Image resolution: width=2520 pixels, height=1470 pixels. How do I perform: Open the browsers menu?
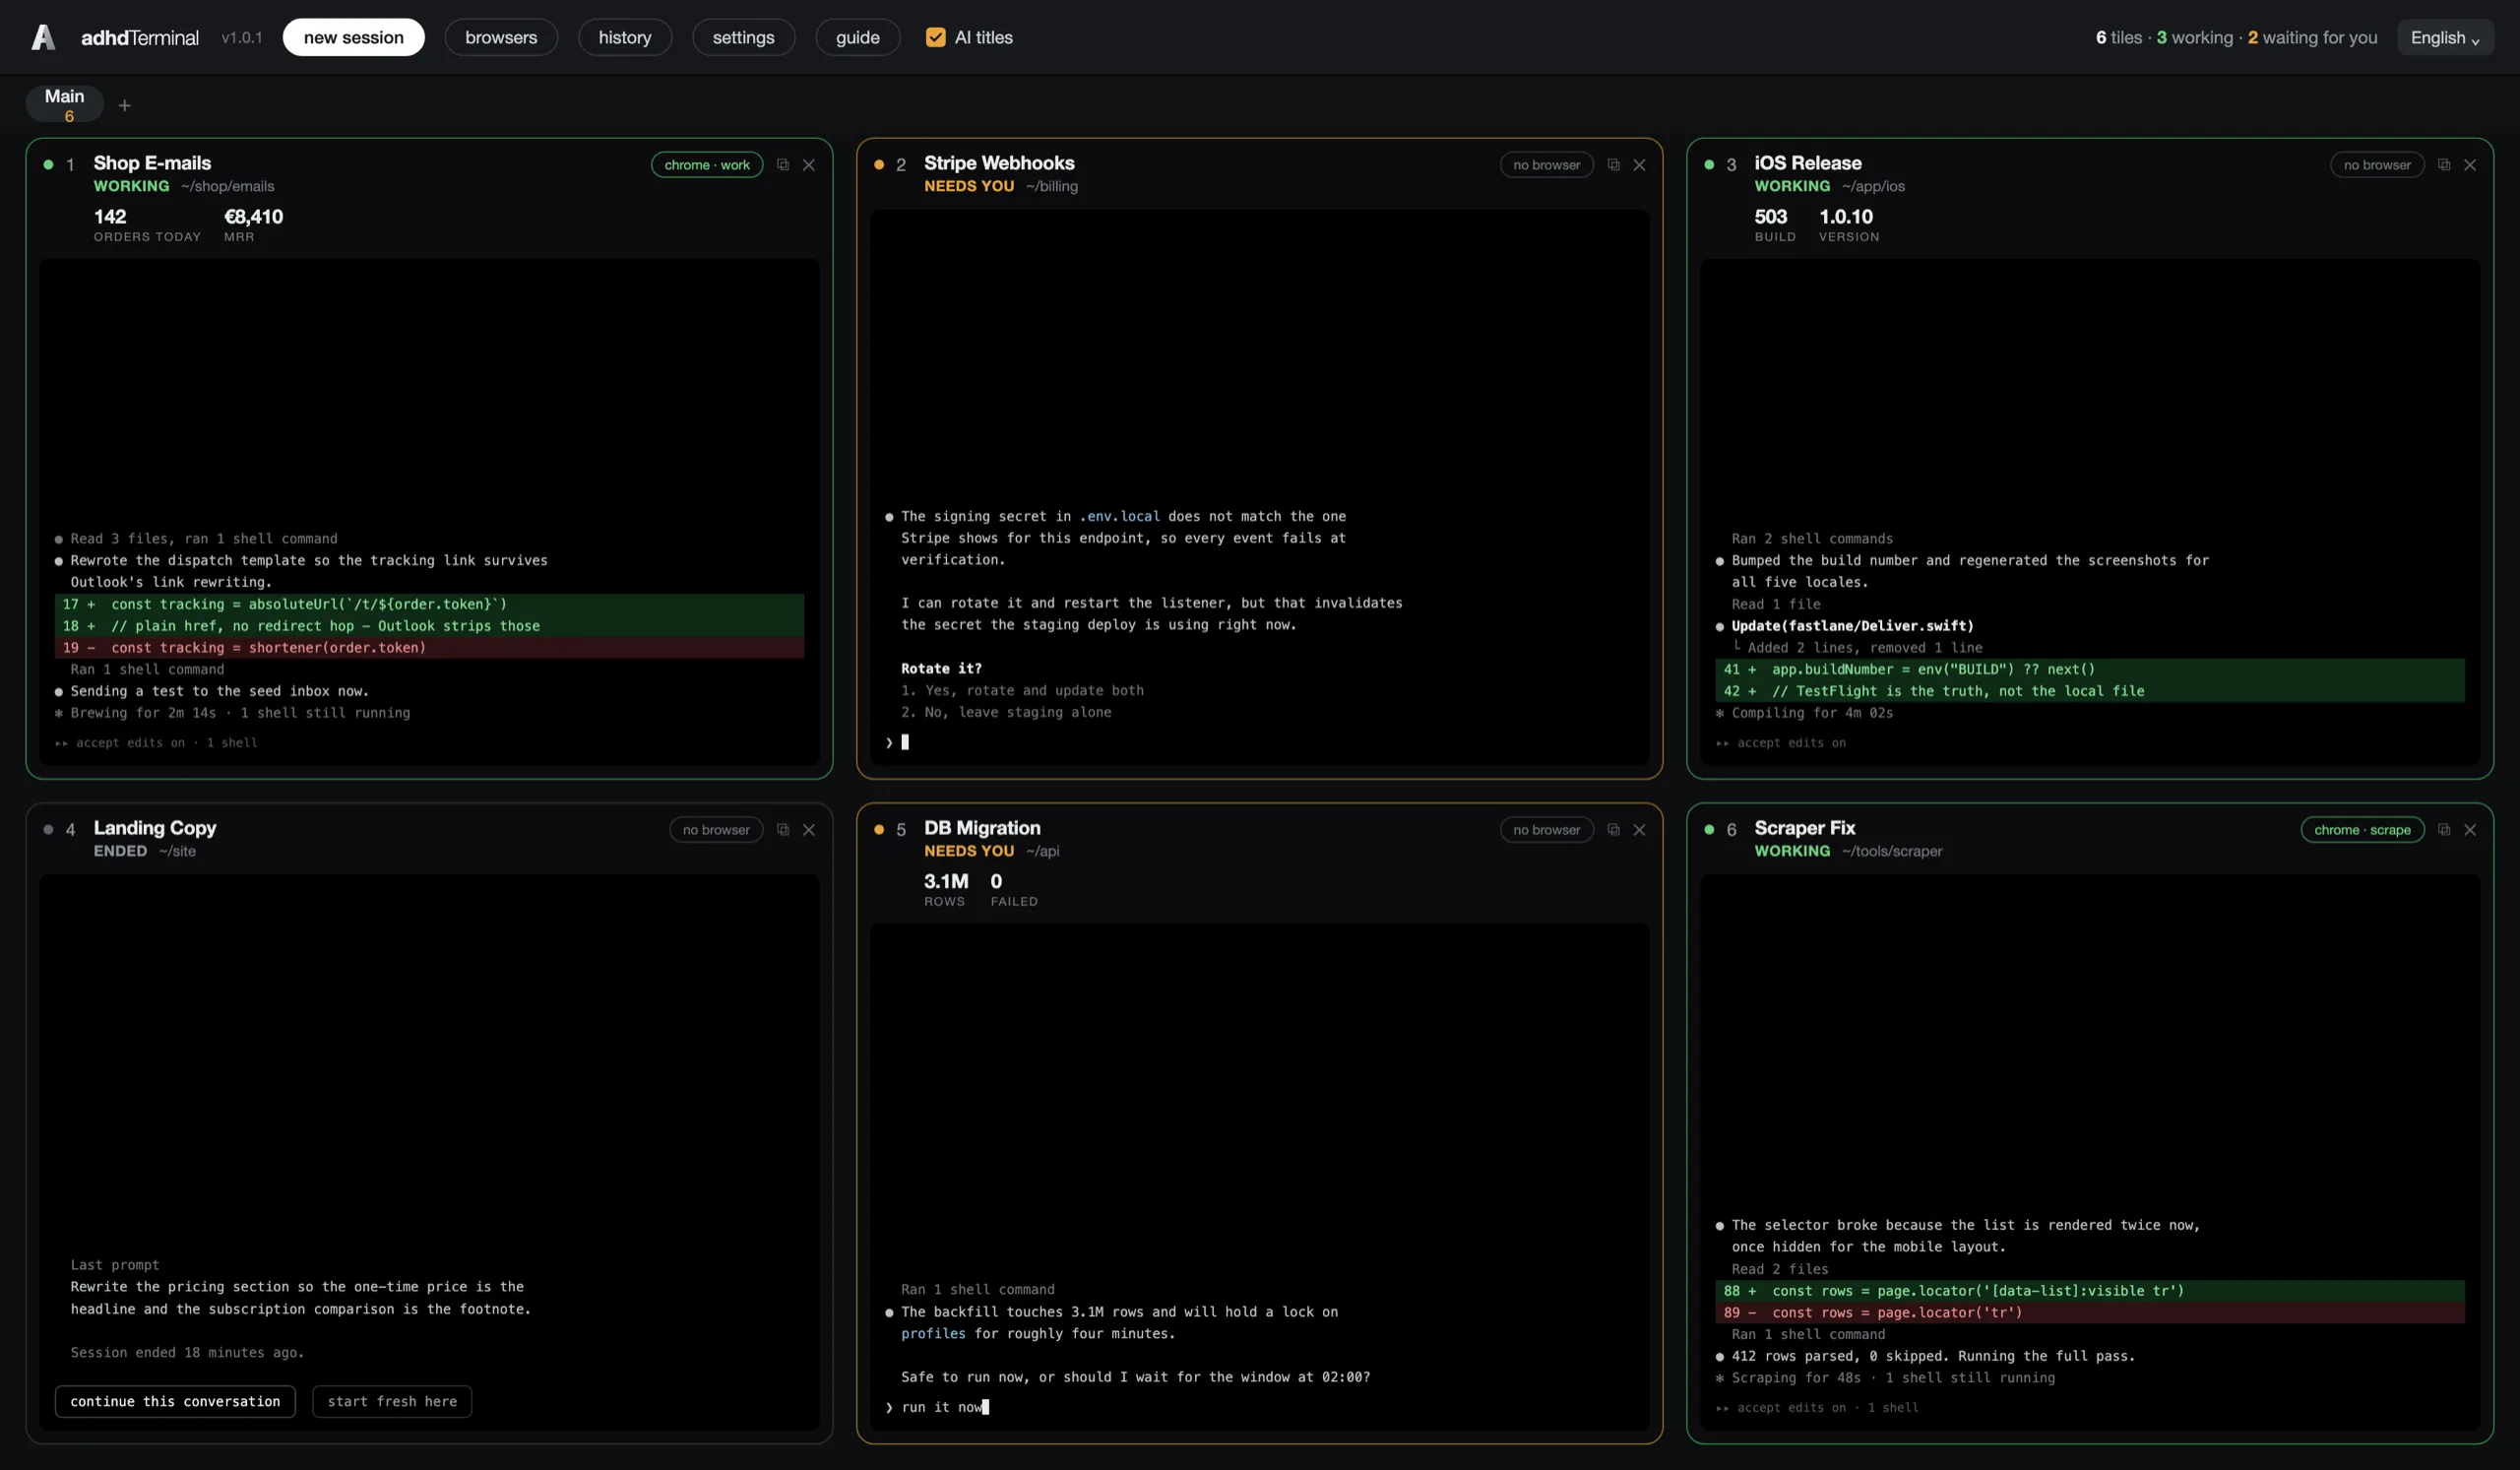(x=501, y=37)
